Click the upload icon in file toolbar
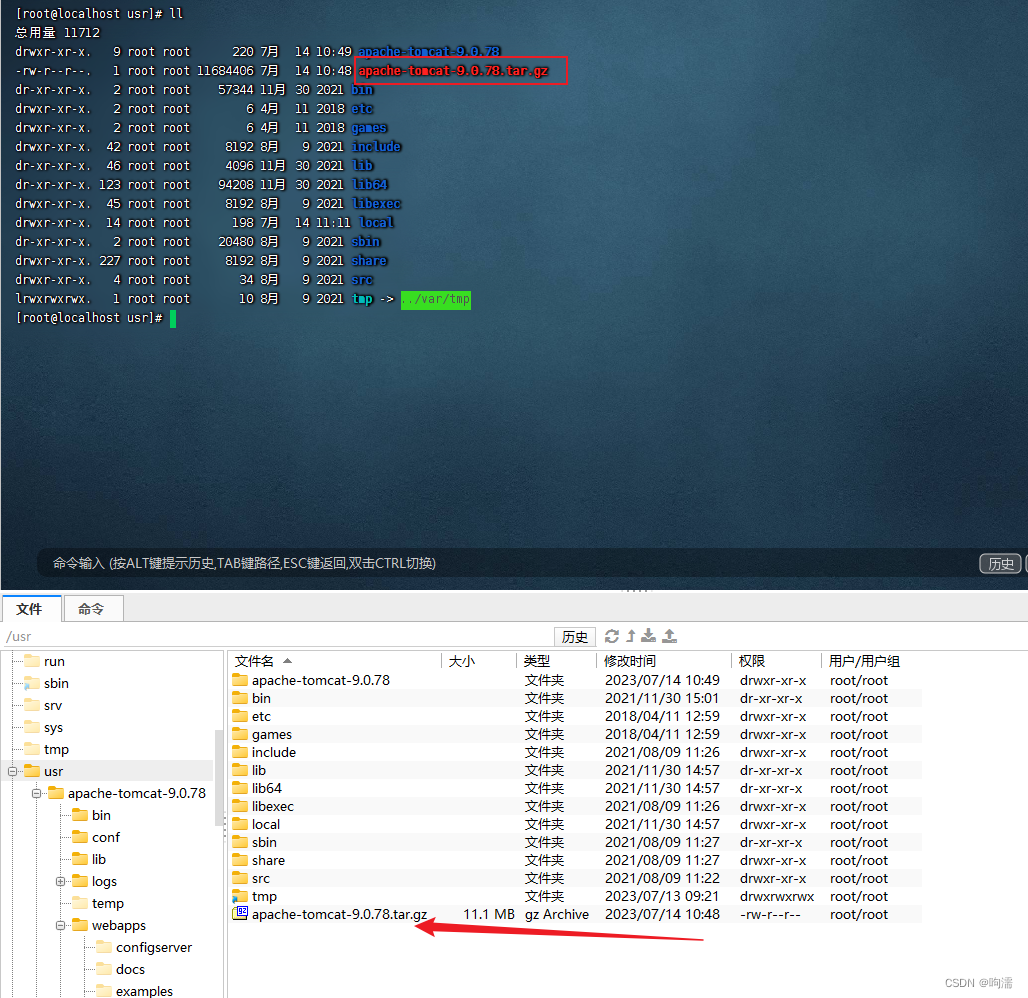This screenshot has width=1028, height=998. click(x=669, y=635)
